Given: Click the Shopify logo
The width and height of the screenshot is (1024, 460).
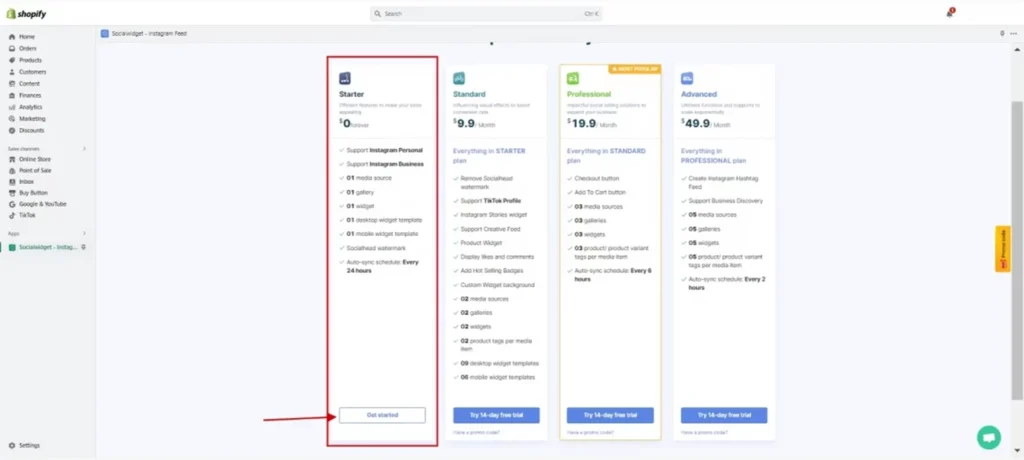Looking at the screenshot, I should coord(26,14).
